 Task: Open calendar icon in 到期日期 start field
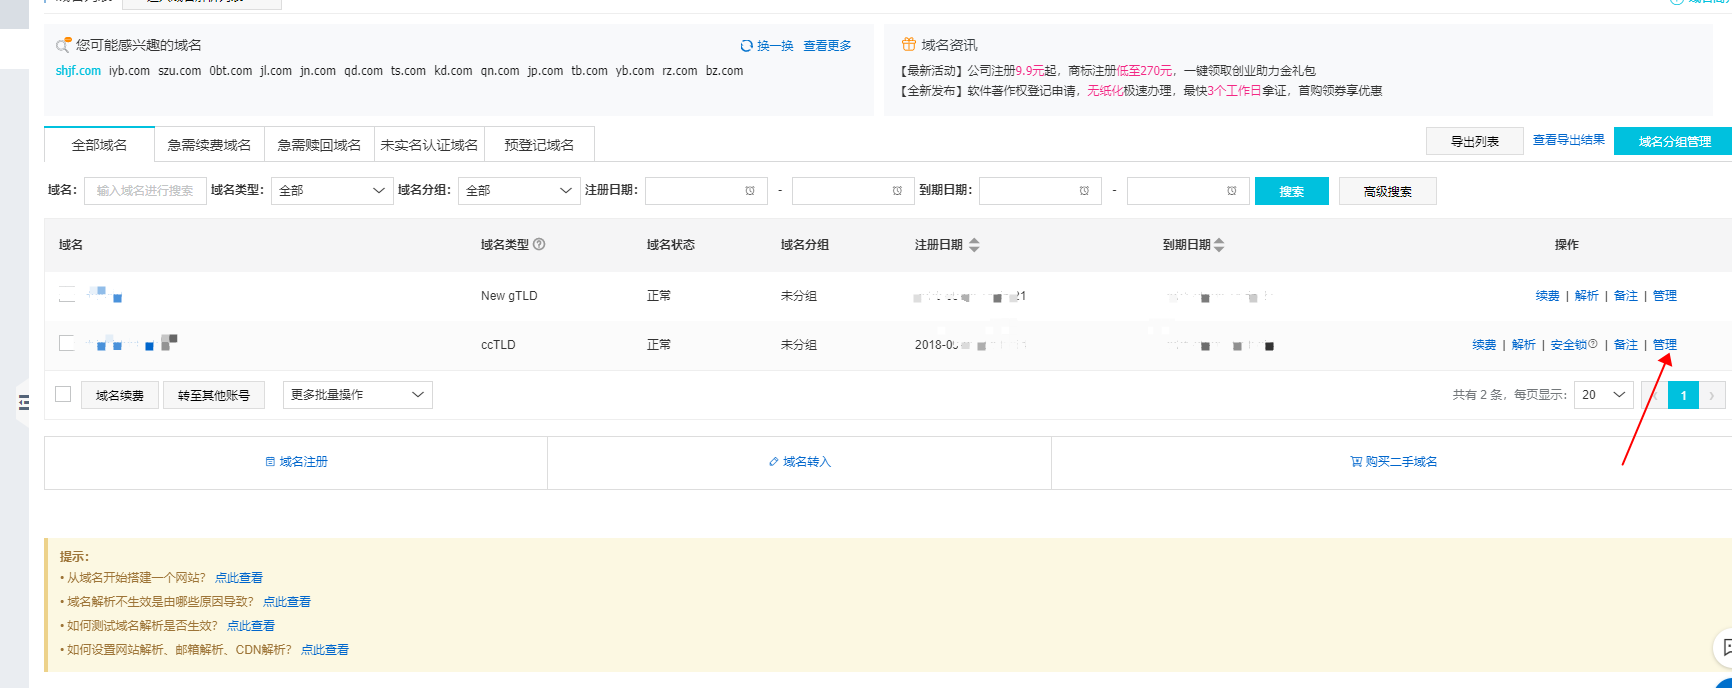[x=1084, y=191]
